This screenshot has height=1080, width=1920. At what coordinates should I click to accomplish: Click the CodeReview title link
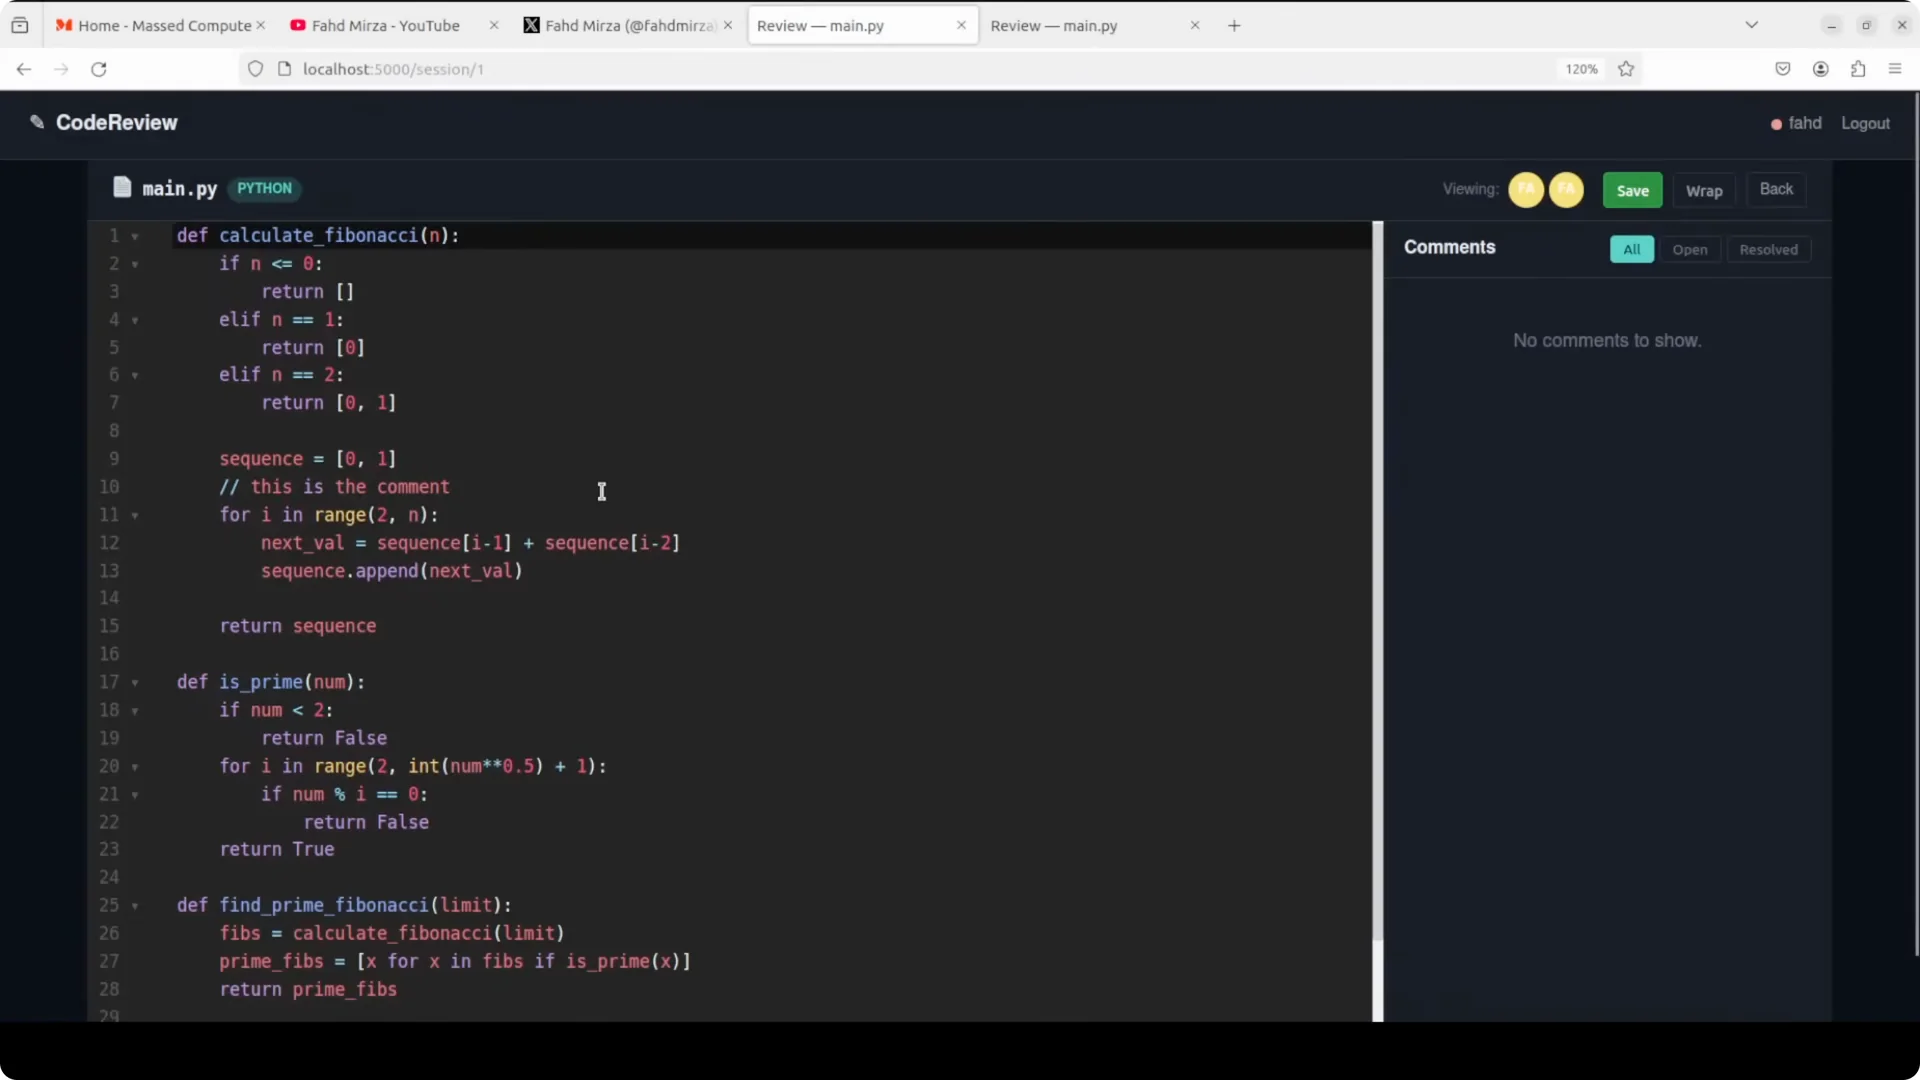pos(116,122)
